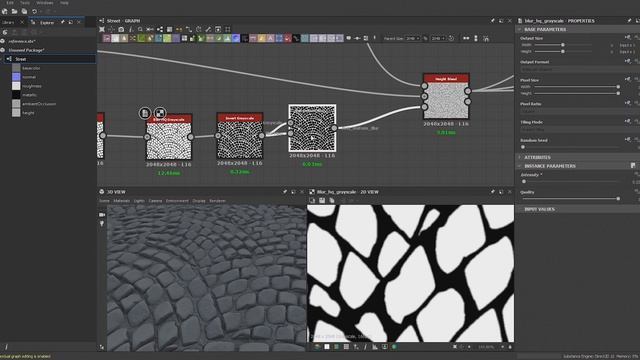Expand the Attributes section
640x360 pixels.
520,157
